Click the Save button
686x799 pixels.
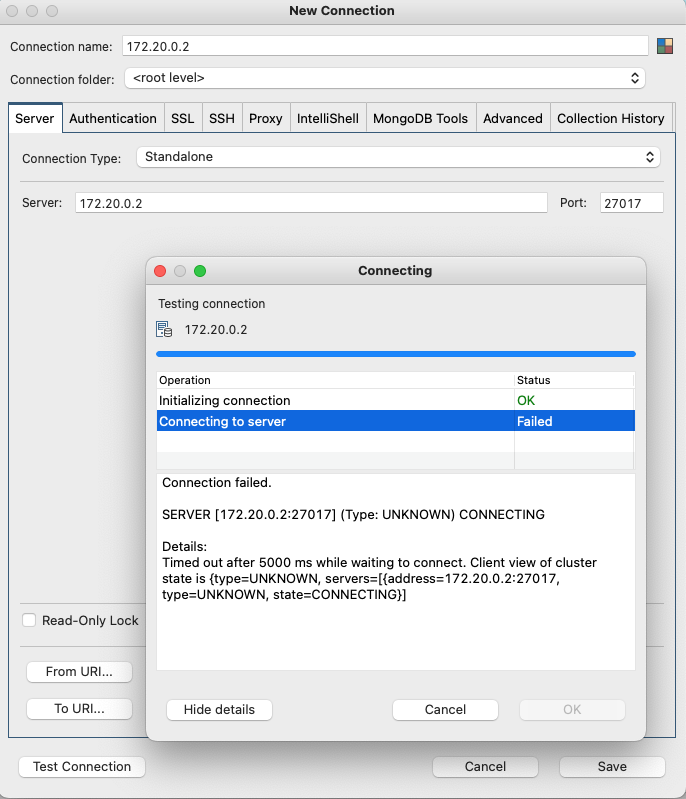pyautogui.click(x=612, y=766)
